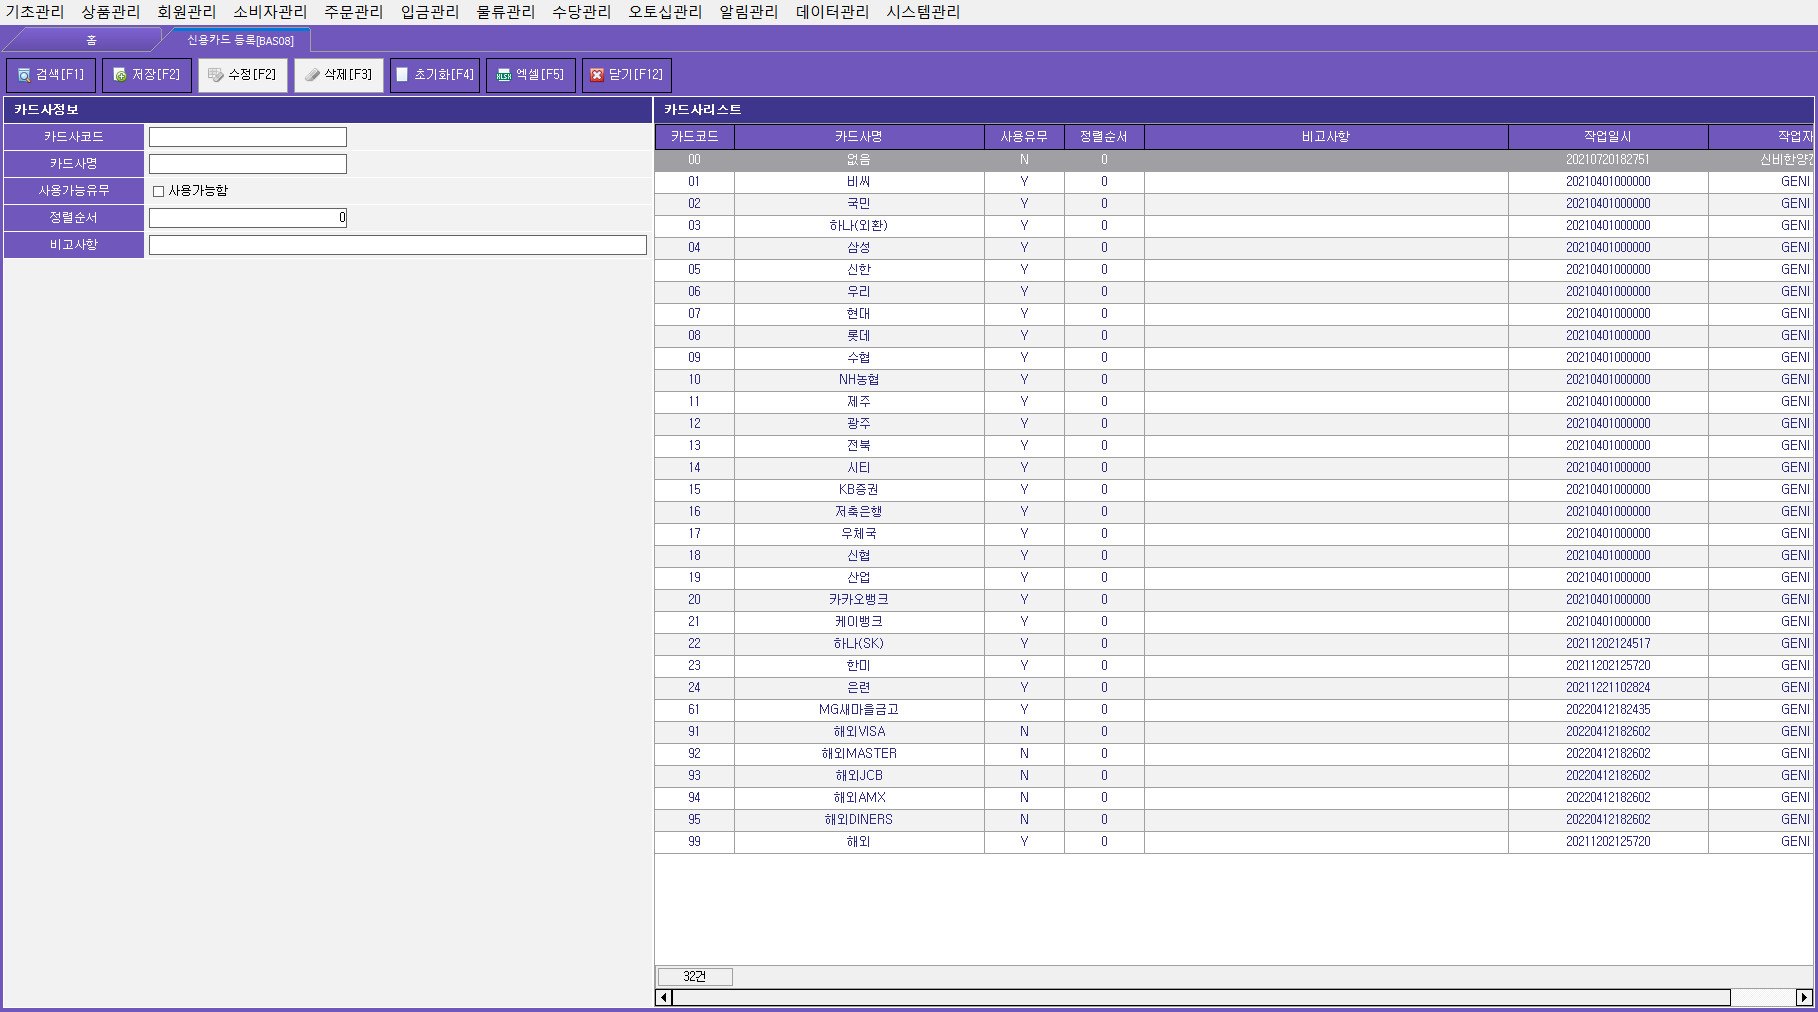Viewport: 1818px width, 1012px height.
Task: Click the 작업일시 column header
Action: tap(1607, 137)
